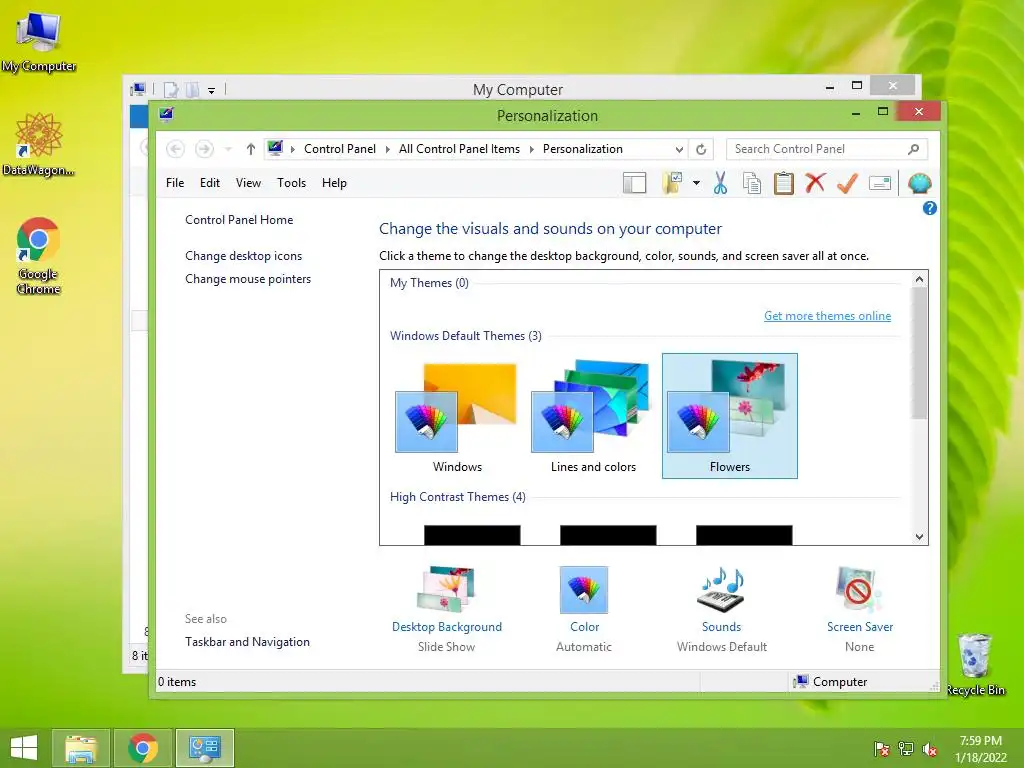Click the Paste clipboard toolbar icon
This screenshot has width=1024, height=768.
click(x=784, y=184)
